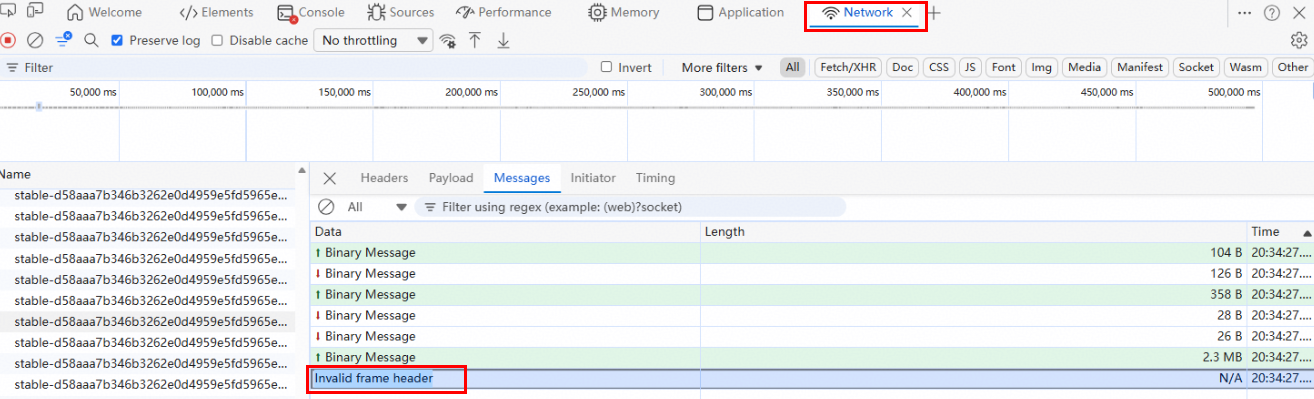
Task: Filter requests by CSS
Action: 938,67
